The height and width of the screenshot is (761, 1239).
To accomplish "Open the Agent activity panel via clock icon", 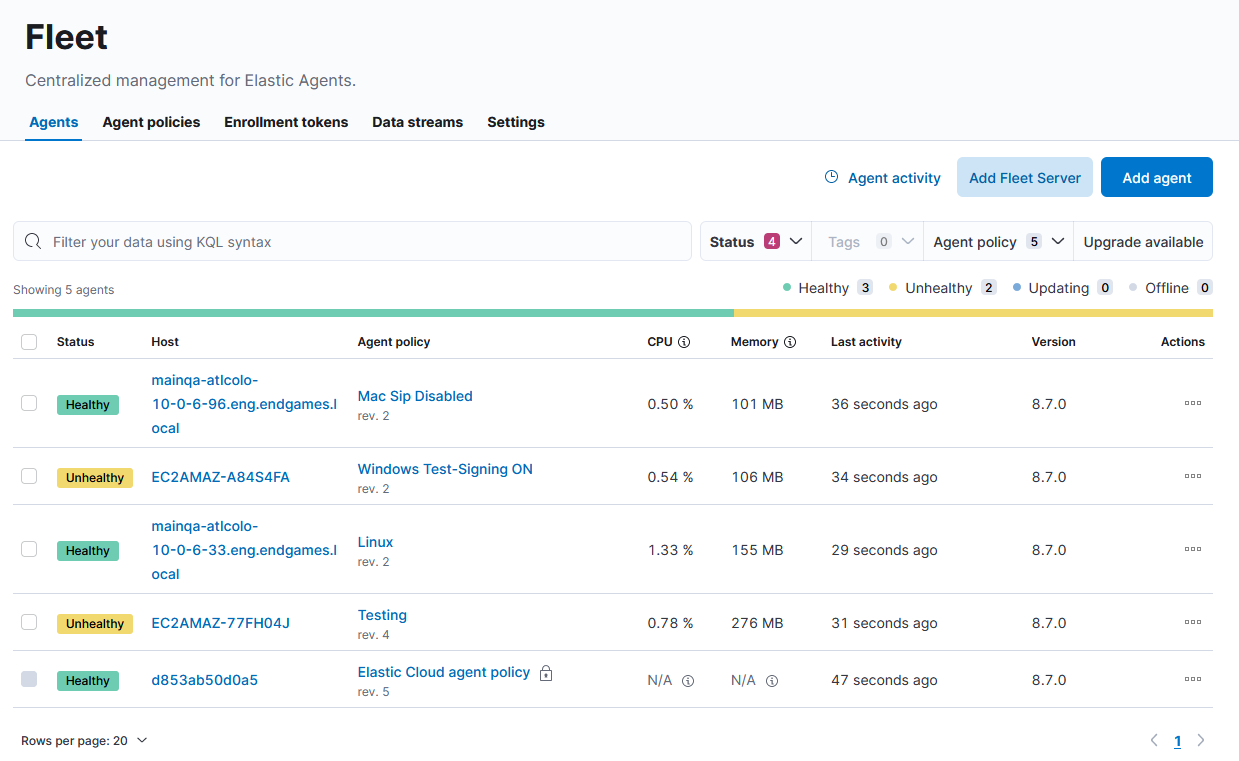I will 831,177.
